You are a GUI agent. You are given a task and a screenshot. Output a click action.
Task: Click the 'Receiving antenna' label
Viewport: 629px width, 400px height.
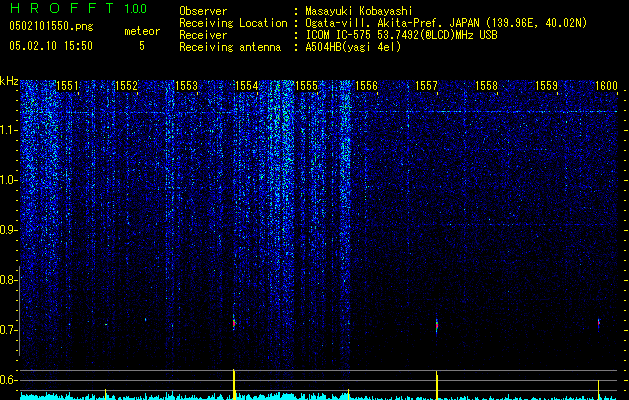[230, 47]
